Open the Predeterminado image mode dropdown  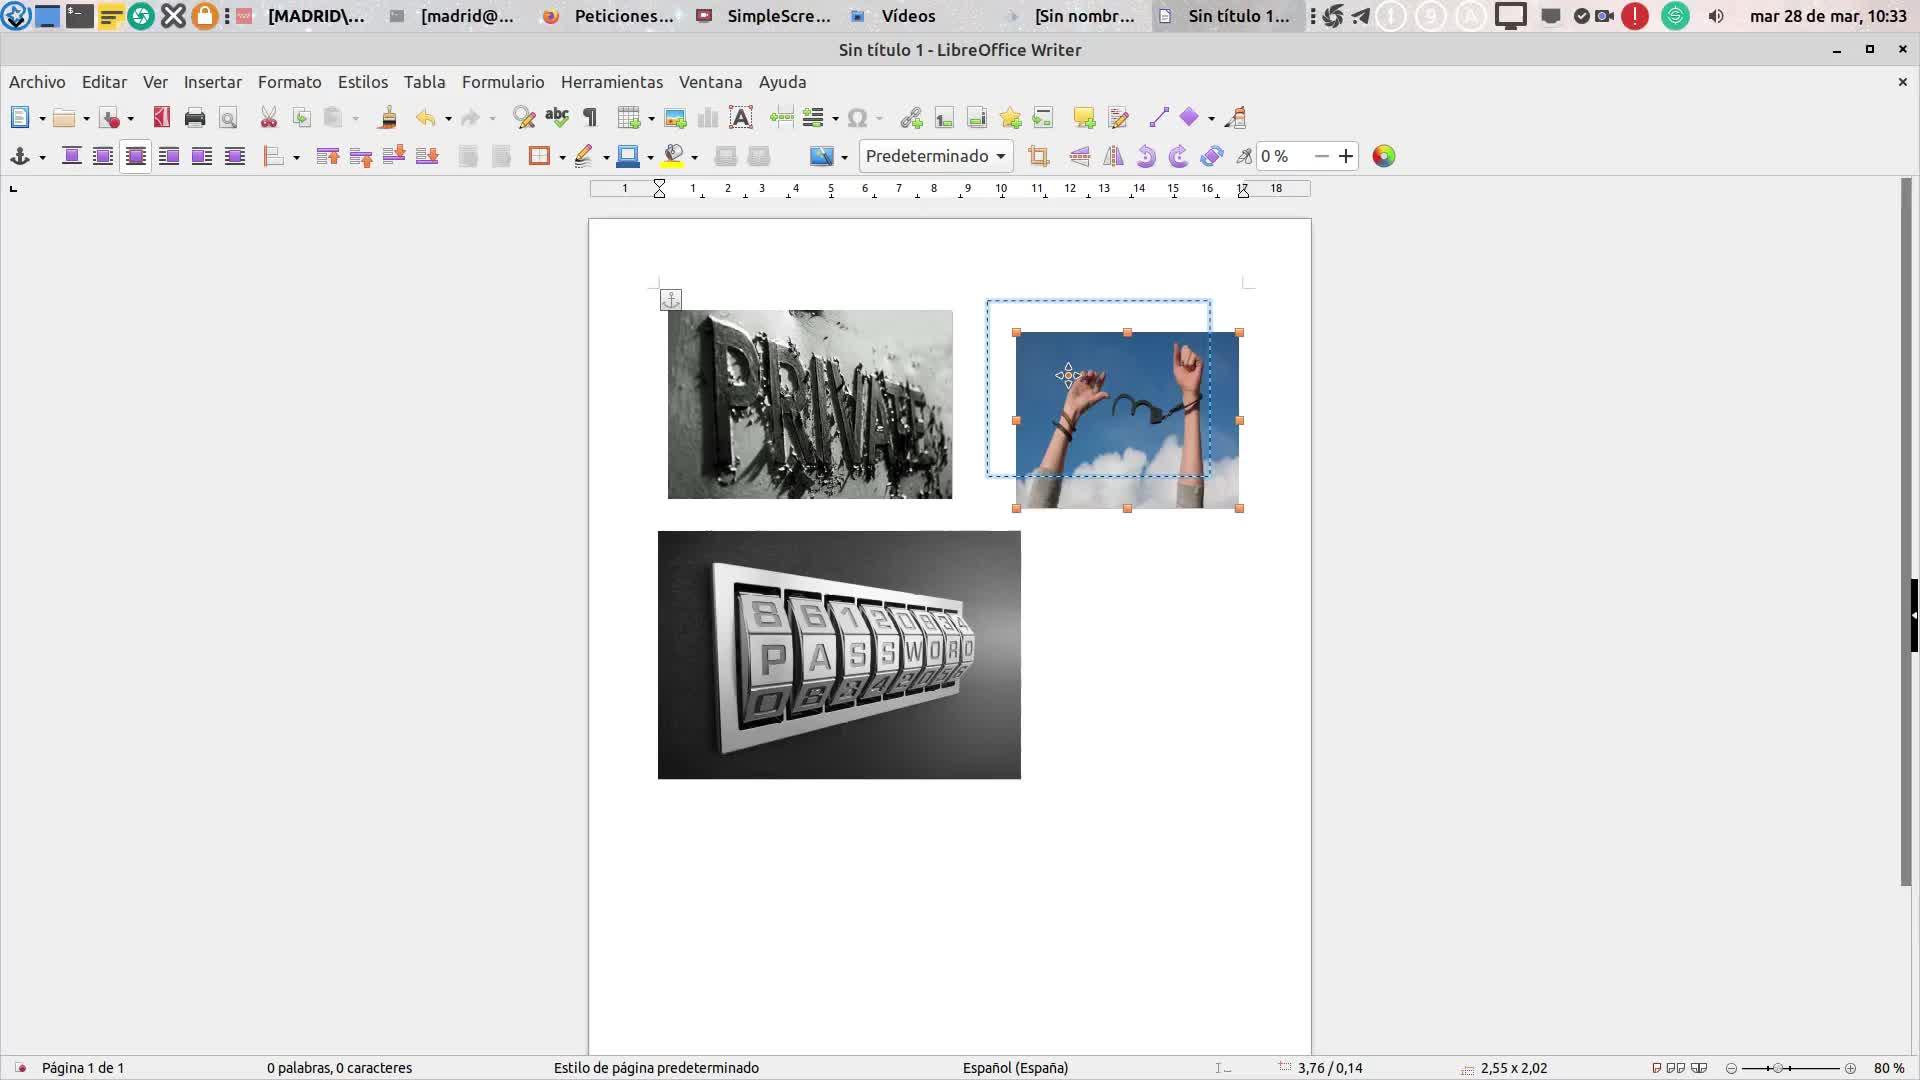936,156
